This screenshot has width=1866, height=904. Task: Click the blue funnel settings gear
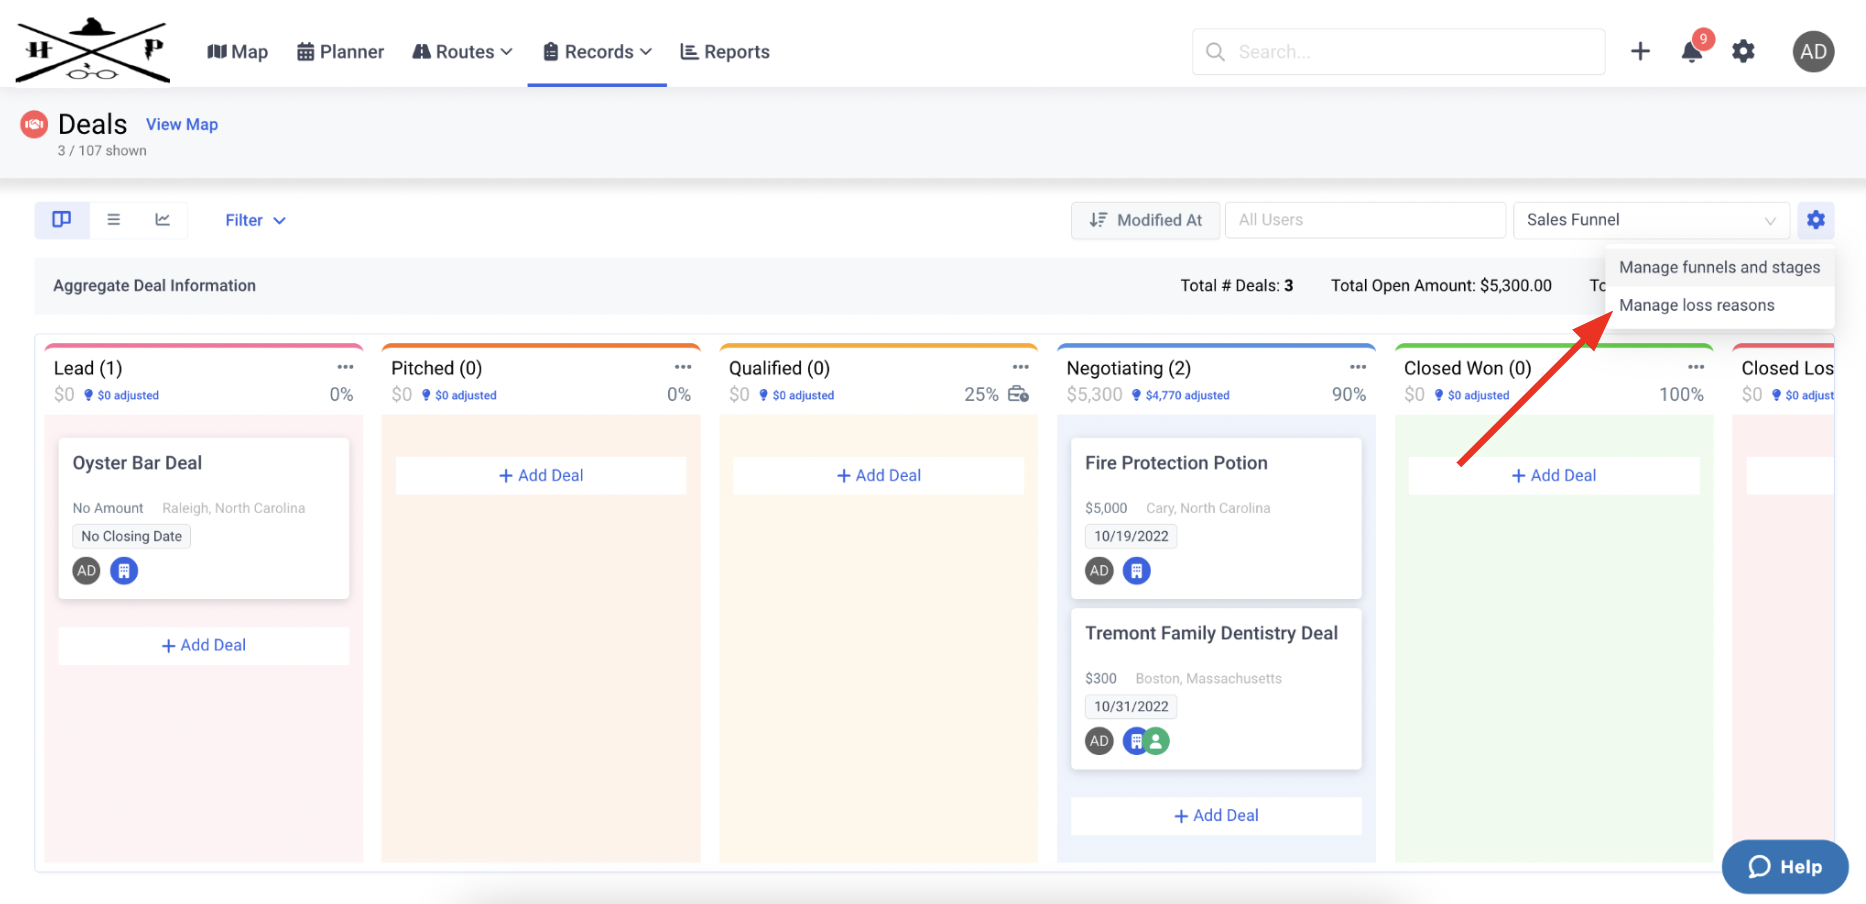1816,220
